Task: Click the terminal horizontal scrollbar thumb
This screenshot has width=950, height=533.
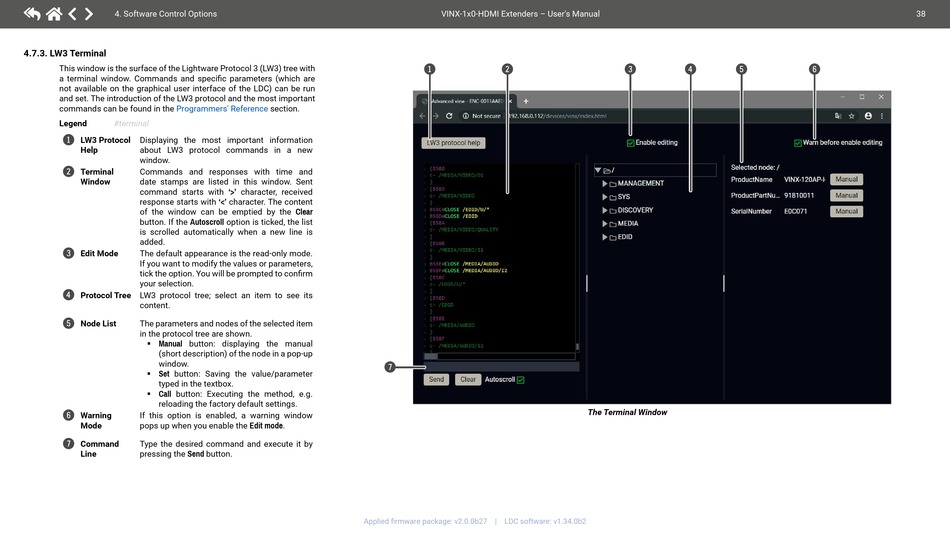Action: (x=431, y=356)
